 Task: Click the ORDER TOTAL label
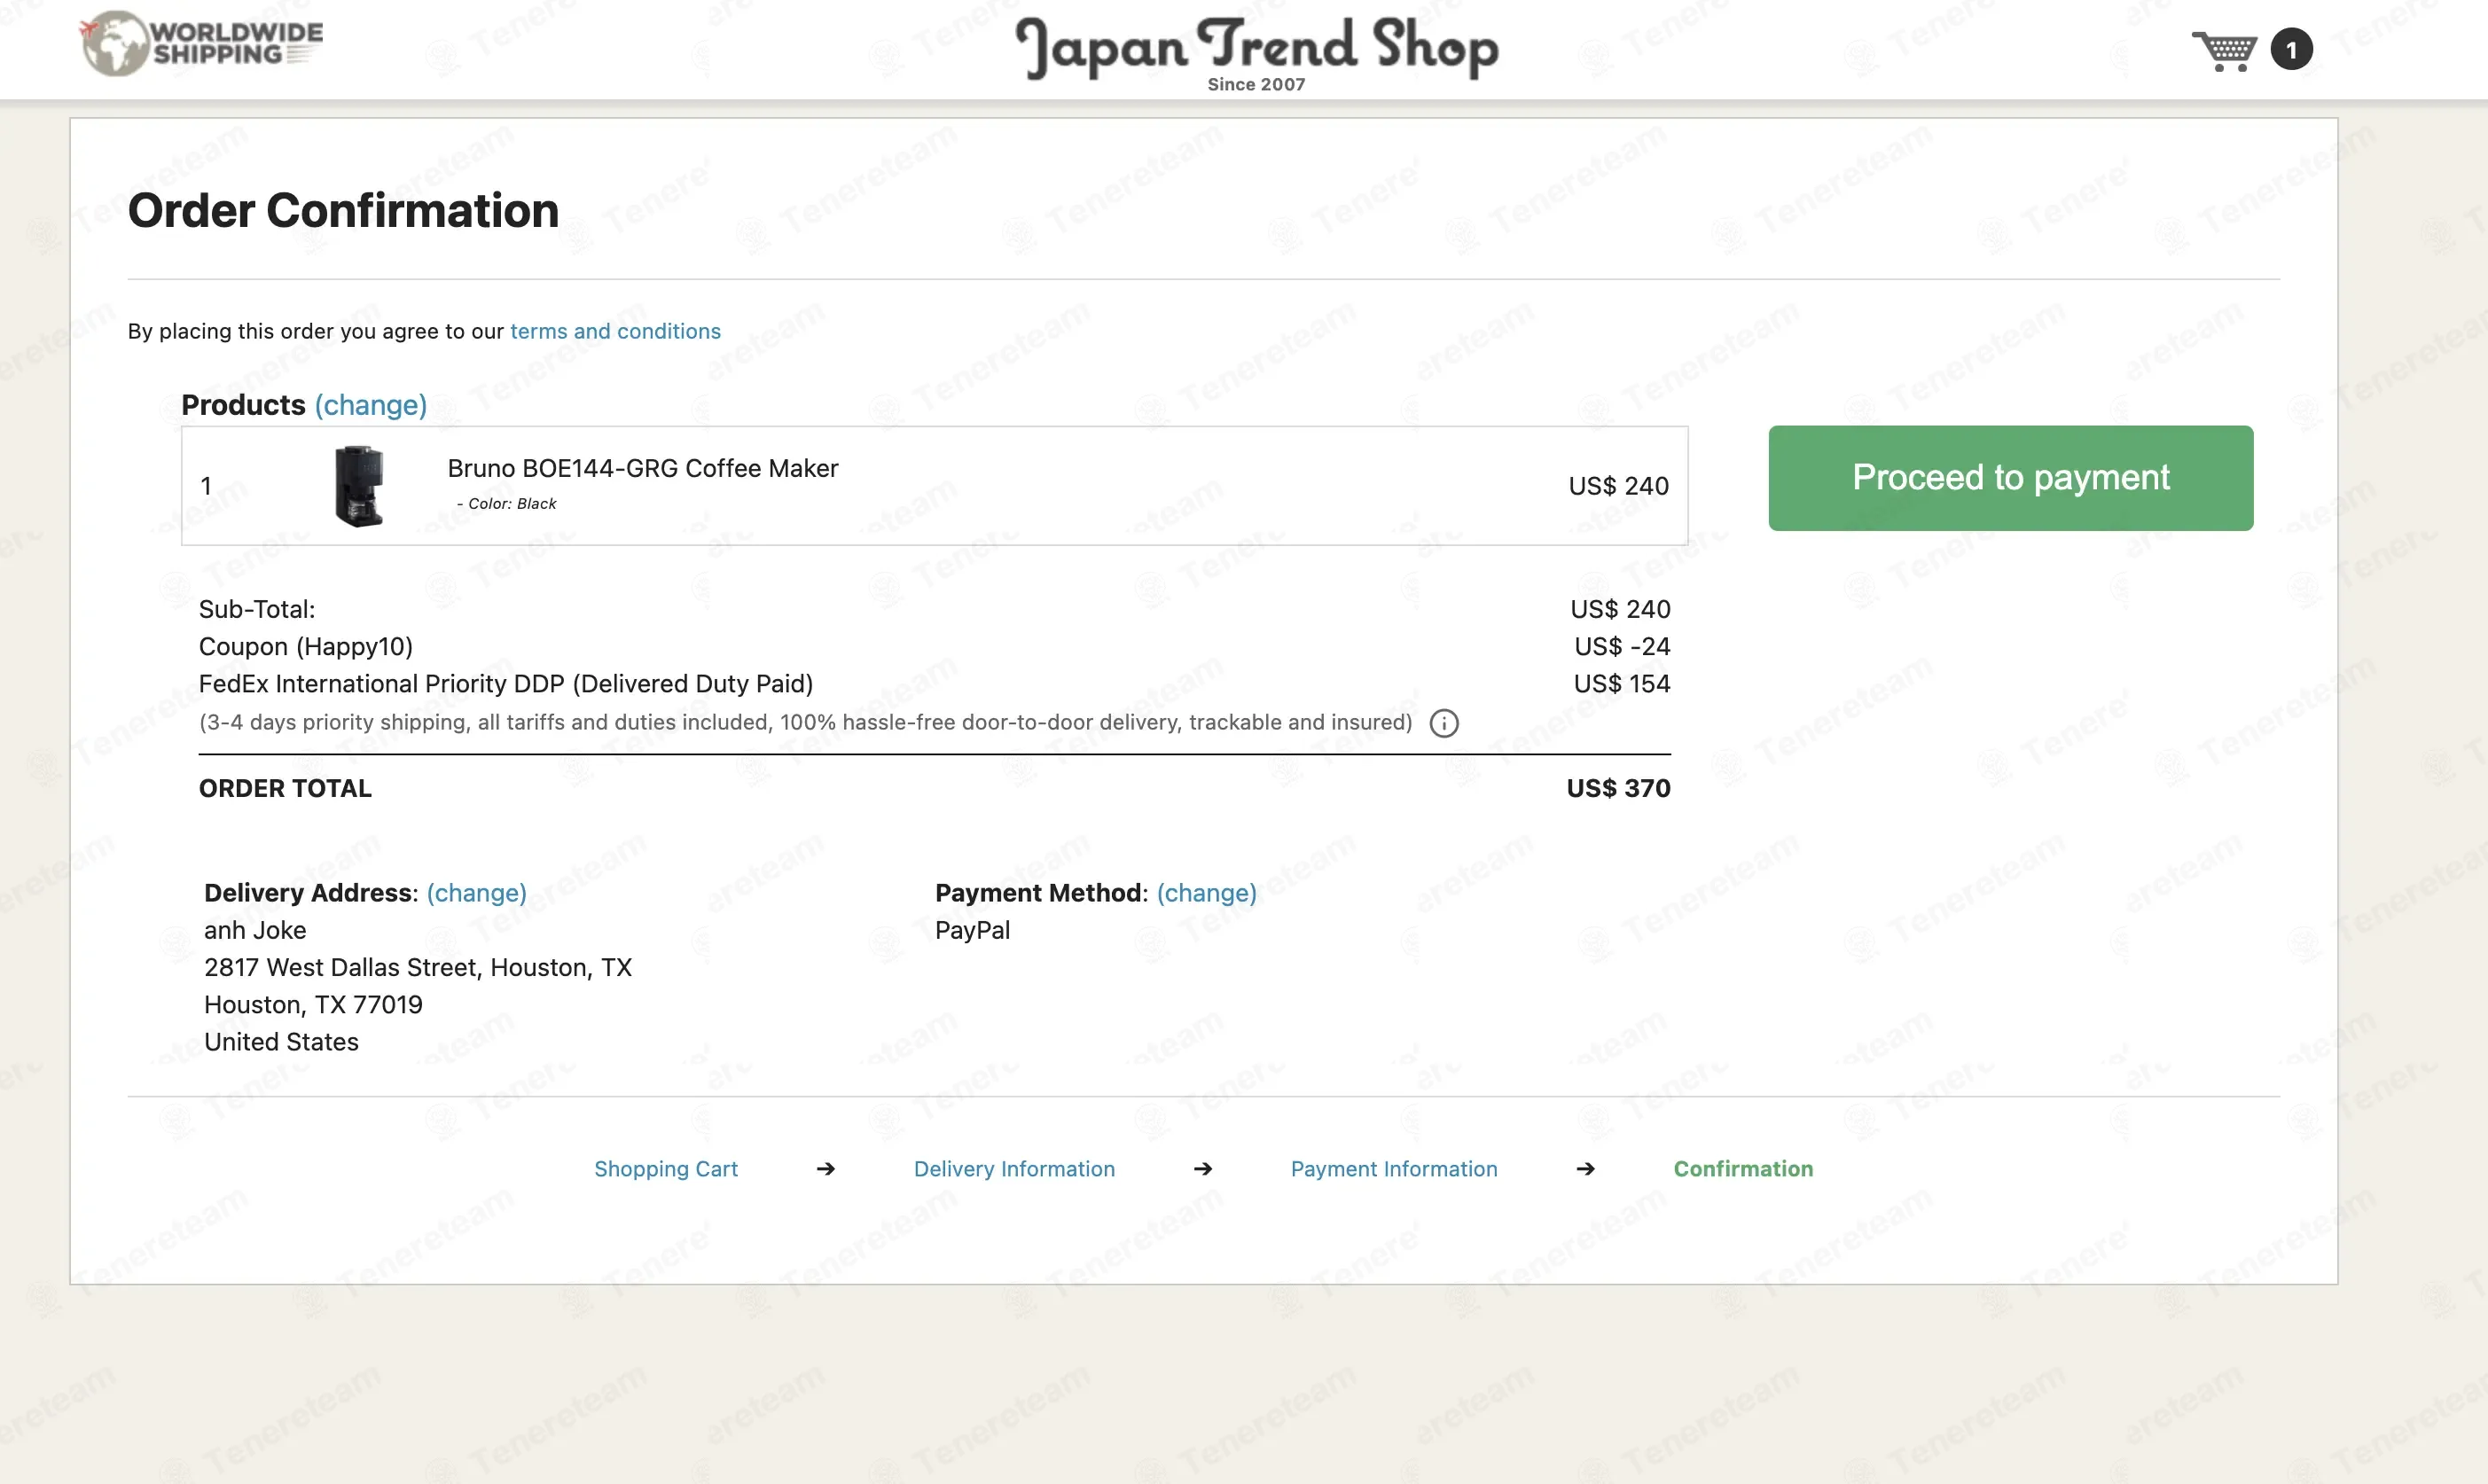point(285,789)
